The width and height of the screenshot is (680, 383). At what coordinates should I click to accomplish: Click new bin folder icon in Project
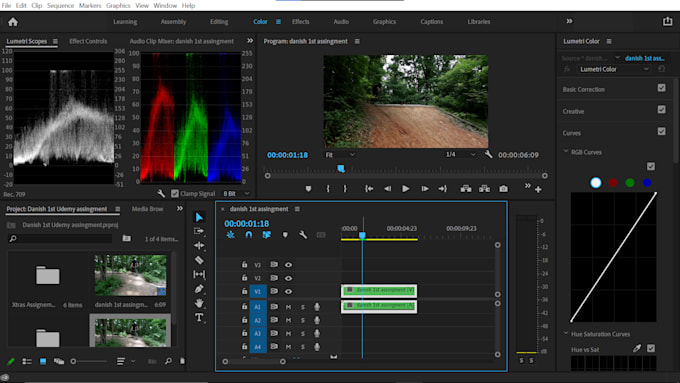coord(127,238)
